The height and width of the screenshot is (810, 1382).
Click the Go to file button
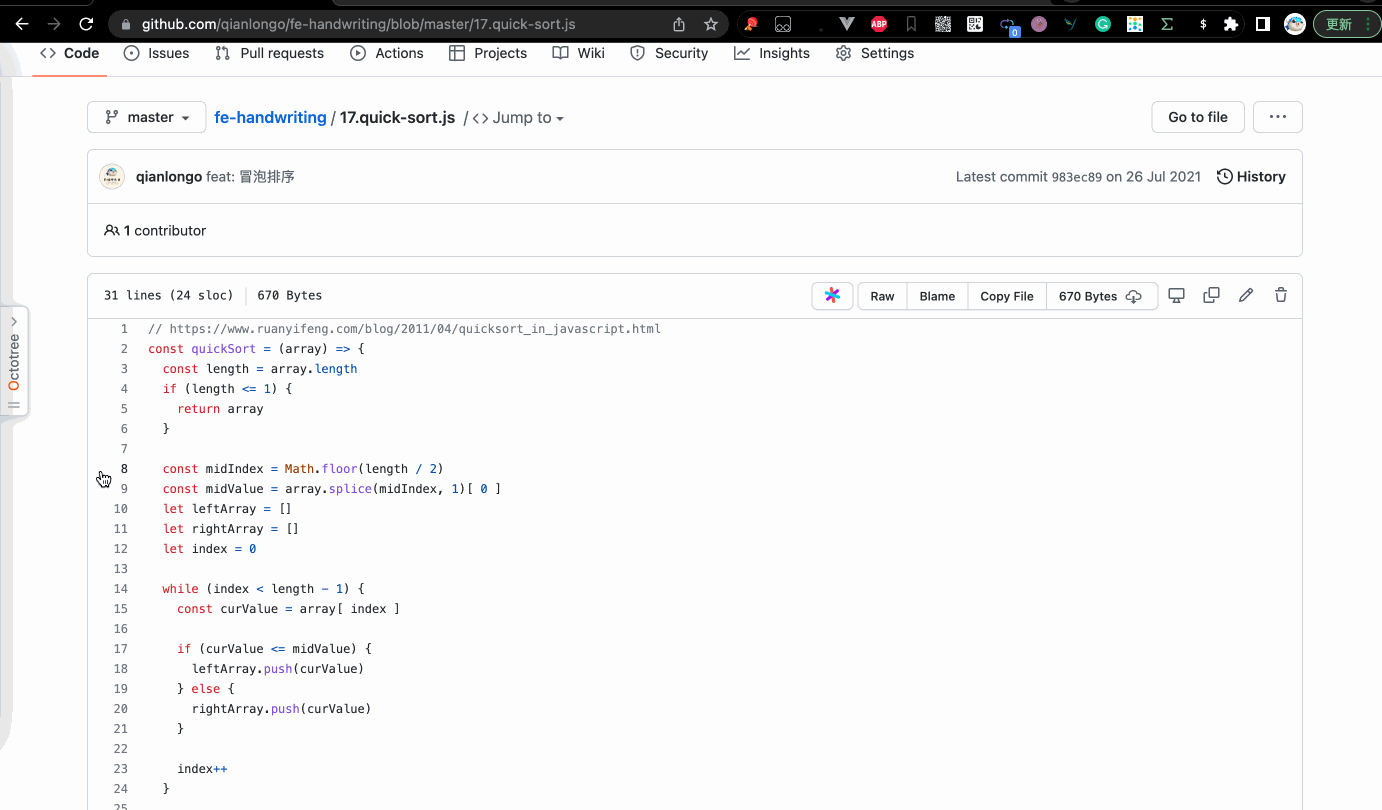[1197, 117]
